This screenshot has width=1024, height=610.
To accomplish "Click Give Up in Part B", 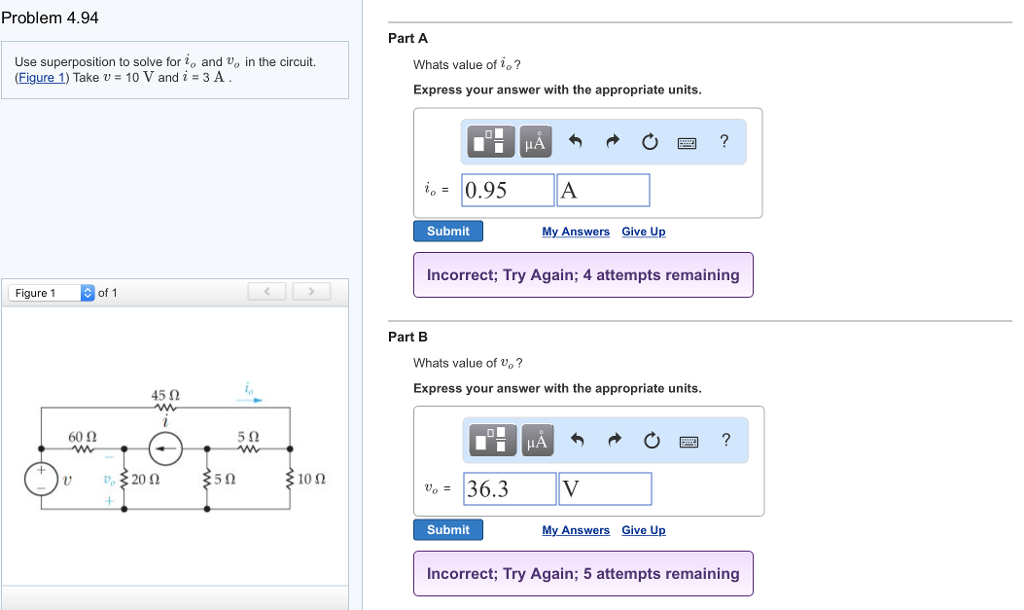I will [x=643, y=529].
